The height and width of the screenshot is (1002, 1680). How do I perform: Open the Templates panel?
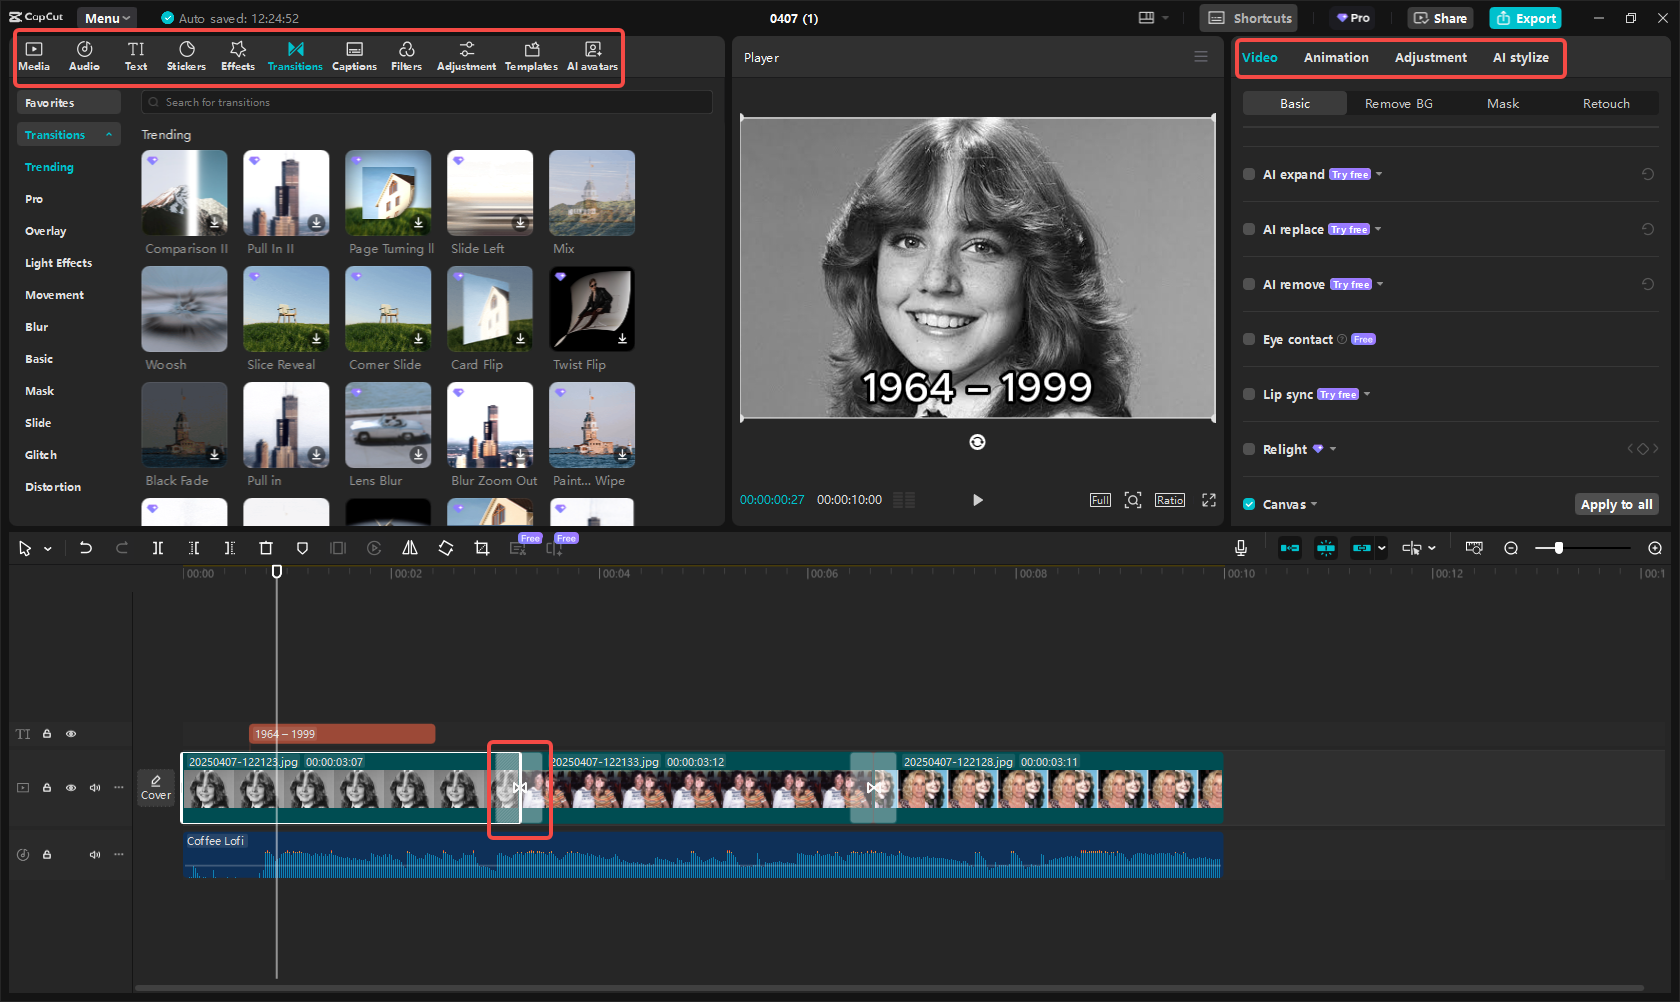tap(530, 55)
